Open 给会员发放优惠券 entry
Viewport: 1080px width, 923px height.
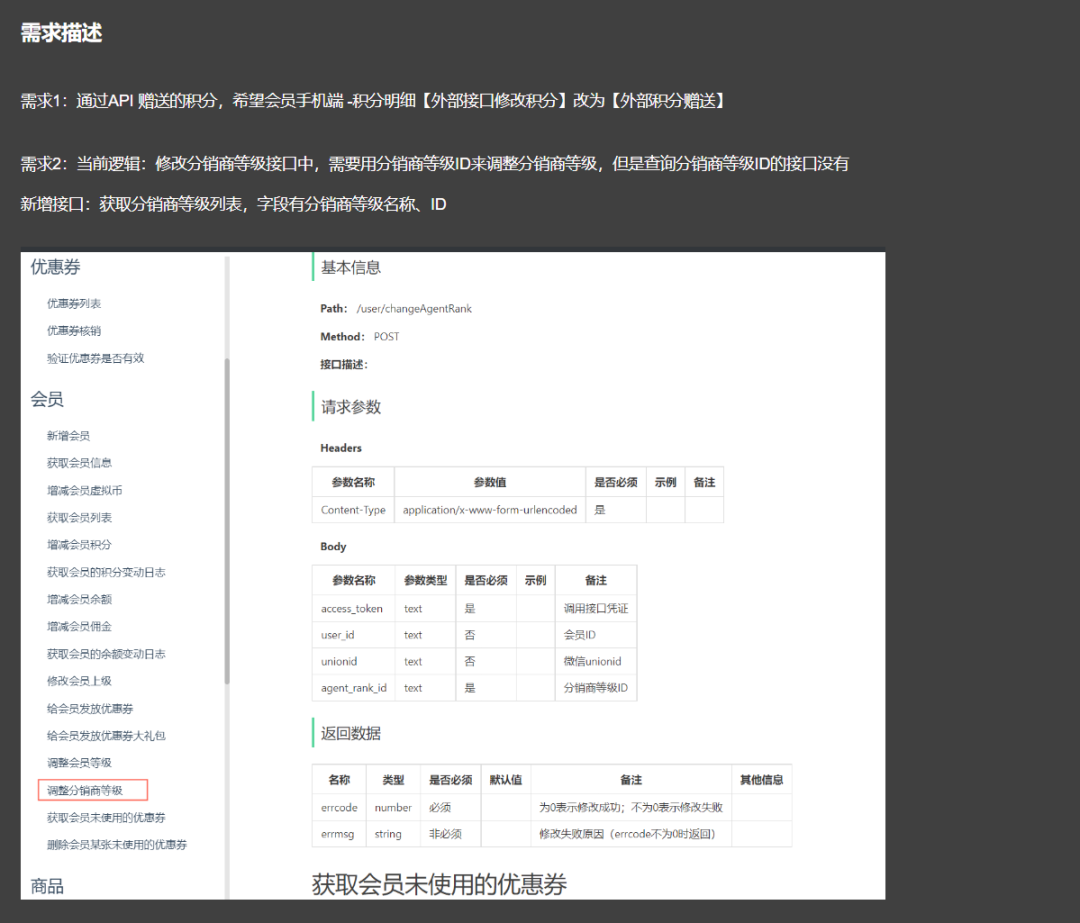point(90,709)
